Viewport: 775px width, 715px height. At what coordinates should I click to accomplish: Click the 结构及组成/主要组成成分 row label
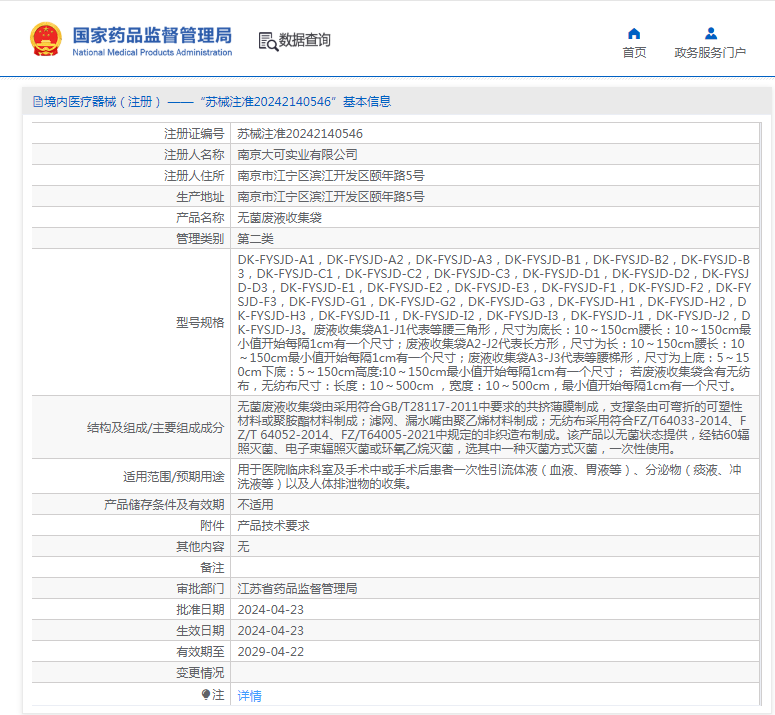tap(156, 427)
